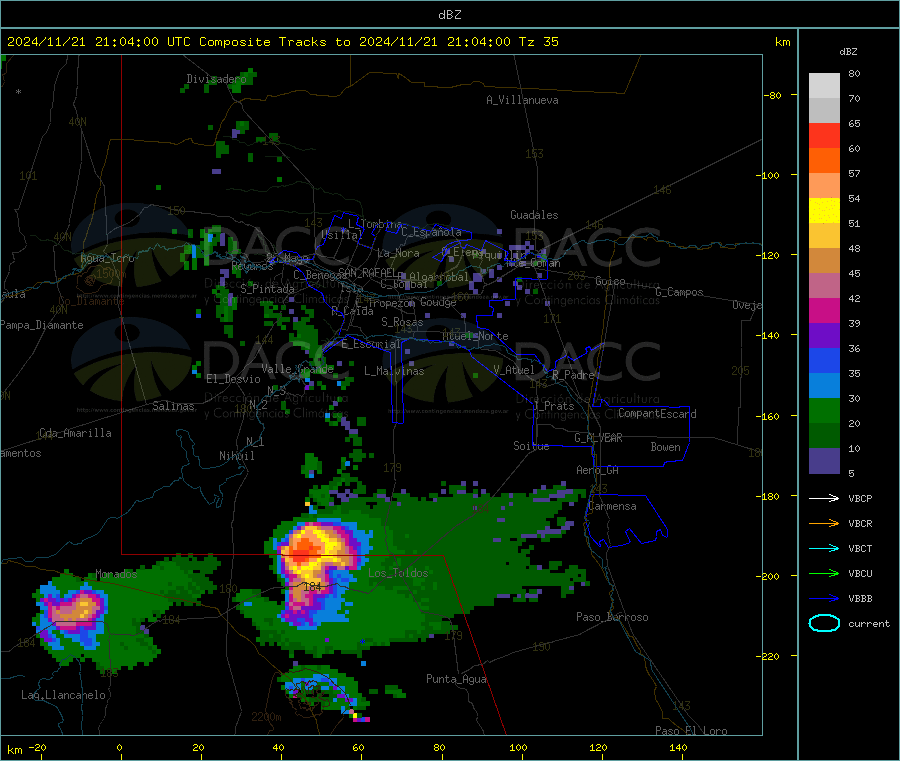Viewport: 900px width, 761px height.
Task: Click the Los_Toldos map label
Action: [x=398, y=573]
